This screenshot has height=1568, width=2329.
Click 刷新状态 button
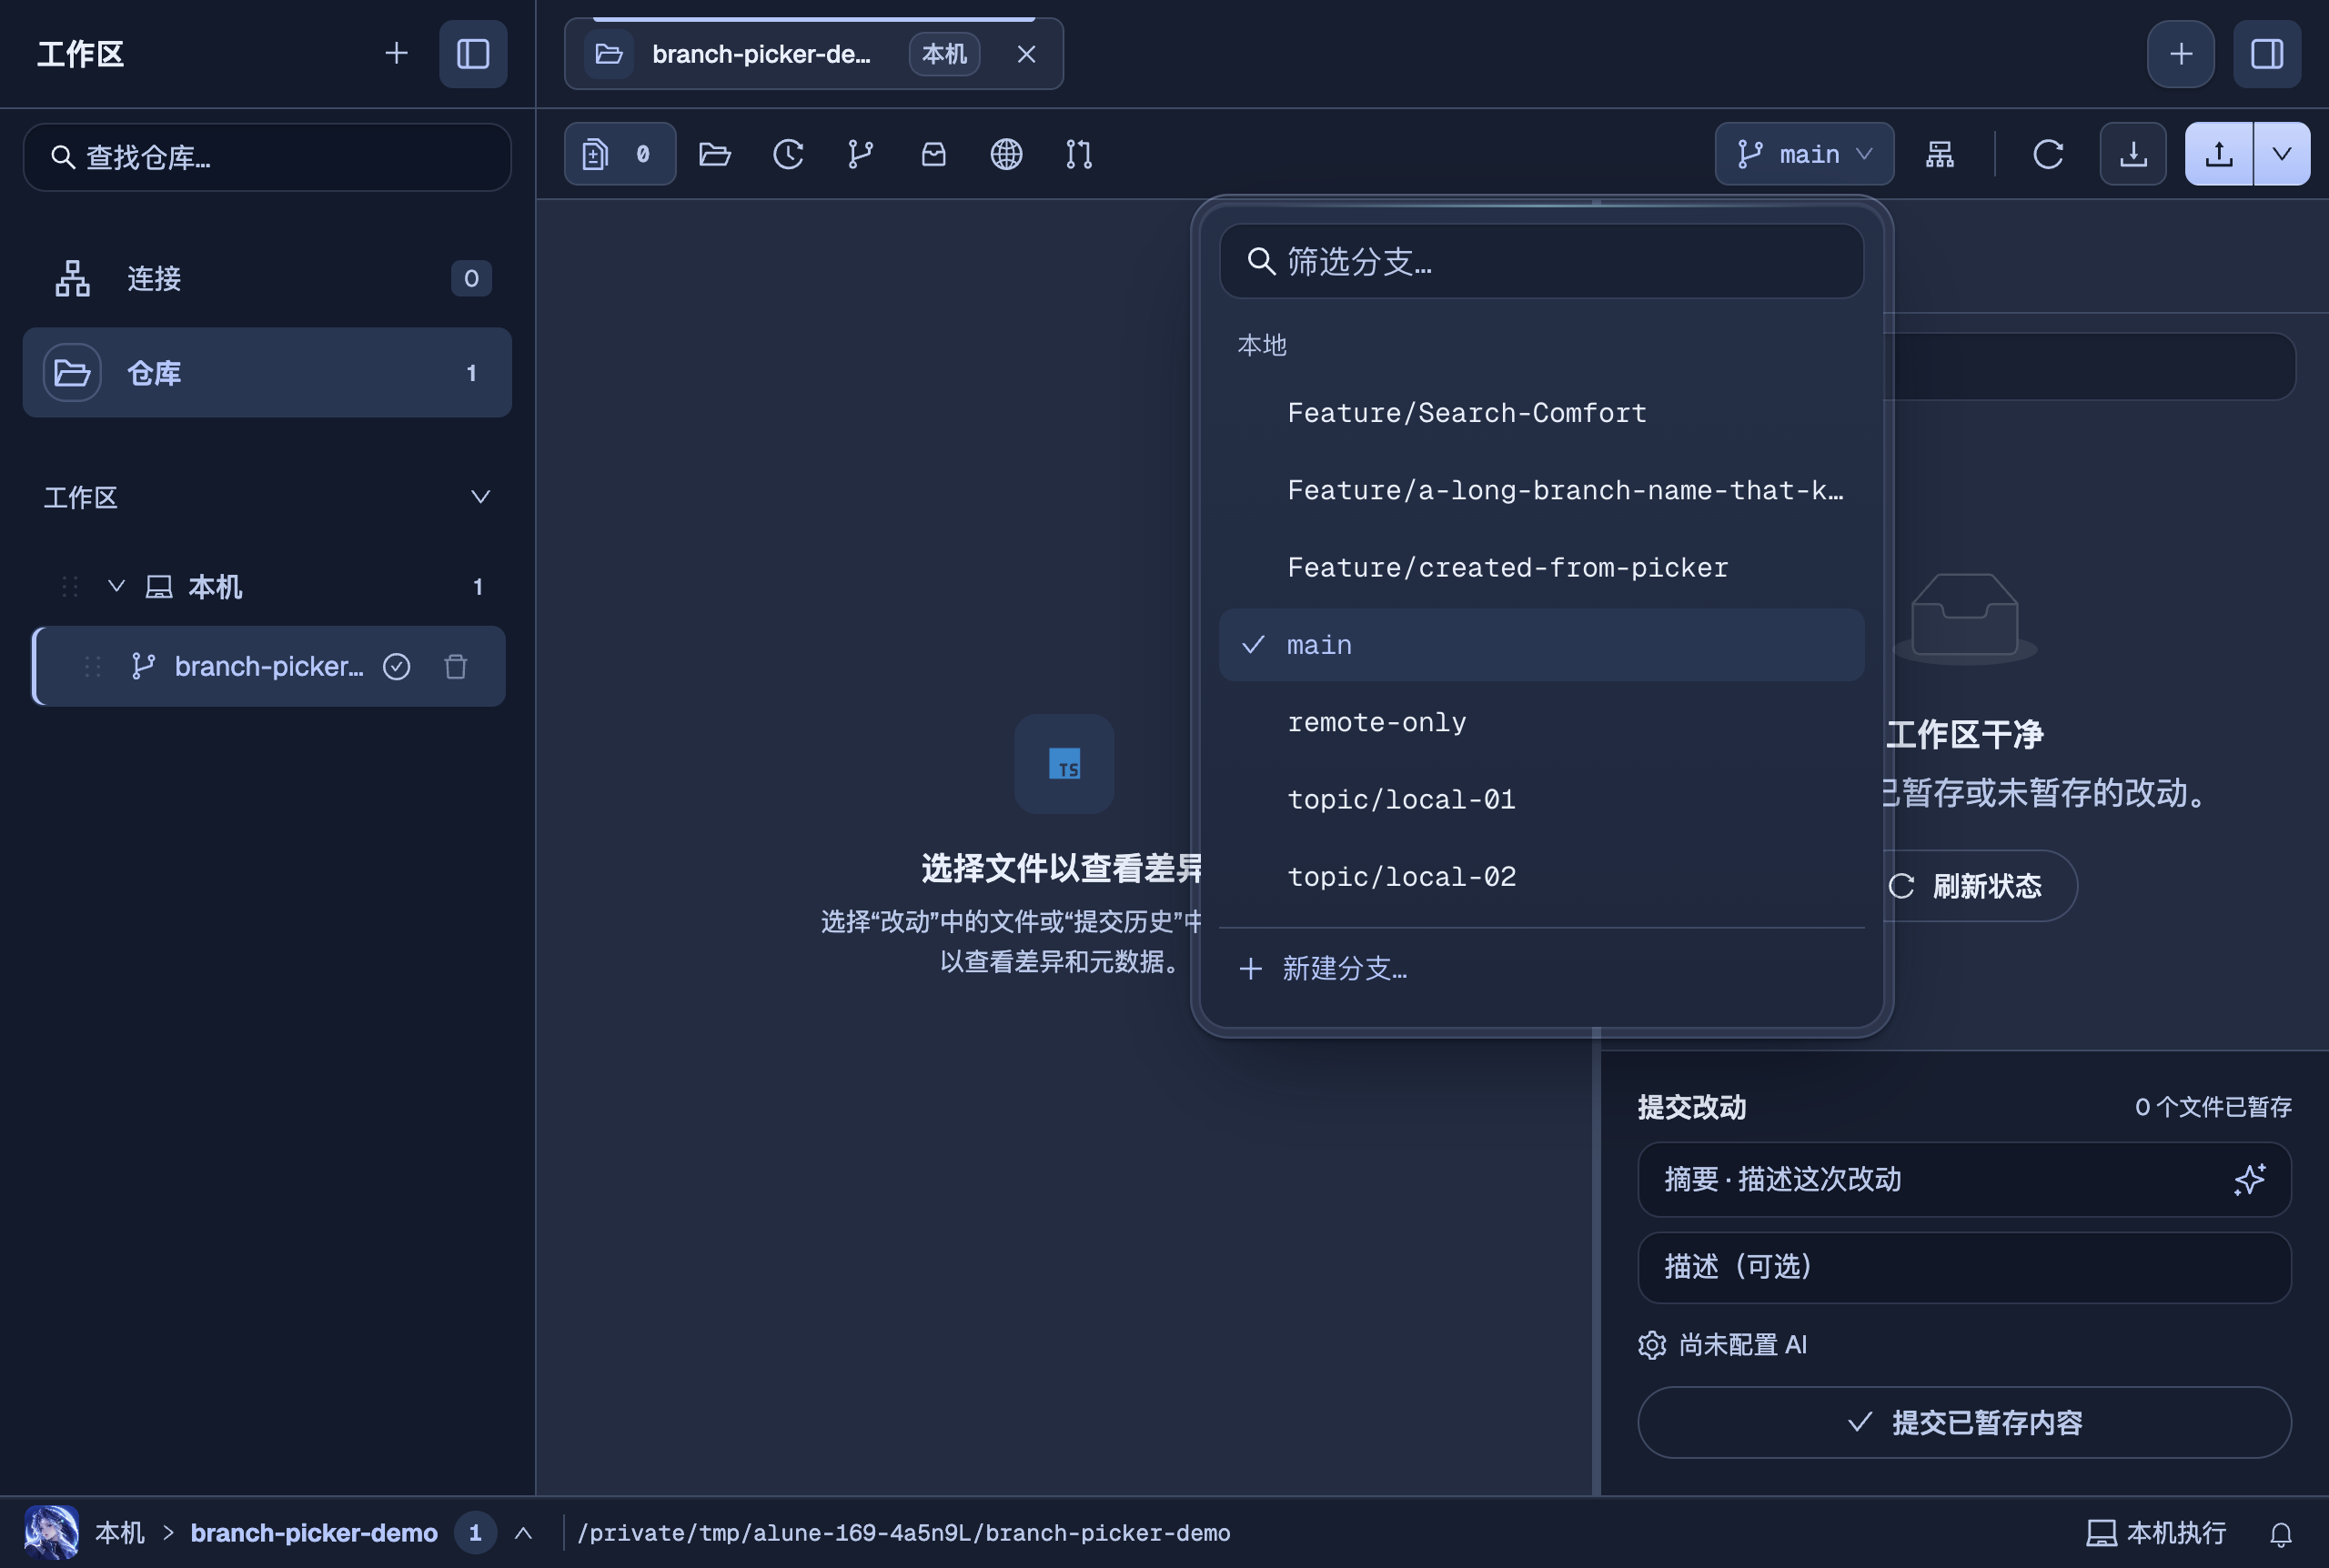click(x=1965, y=886)
